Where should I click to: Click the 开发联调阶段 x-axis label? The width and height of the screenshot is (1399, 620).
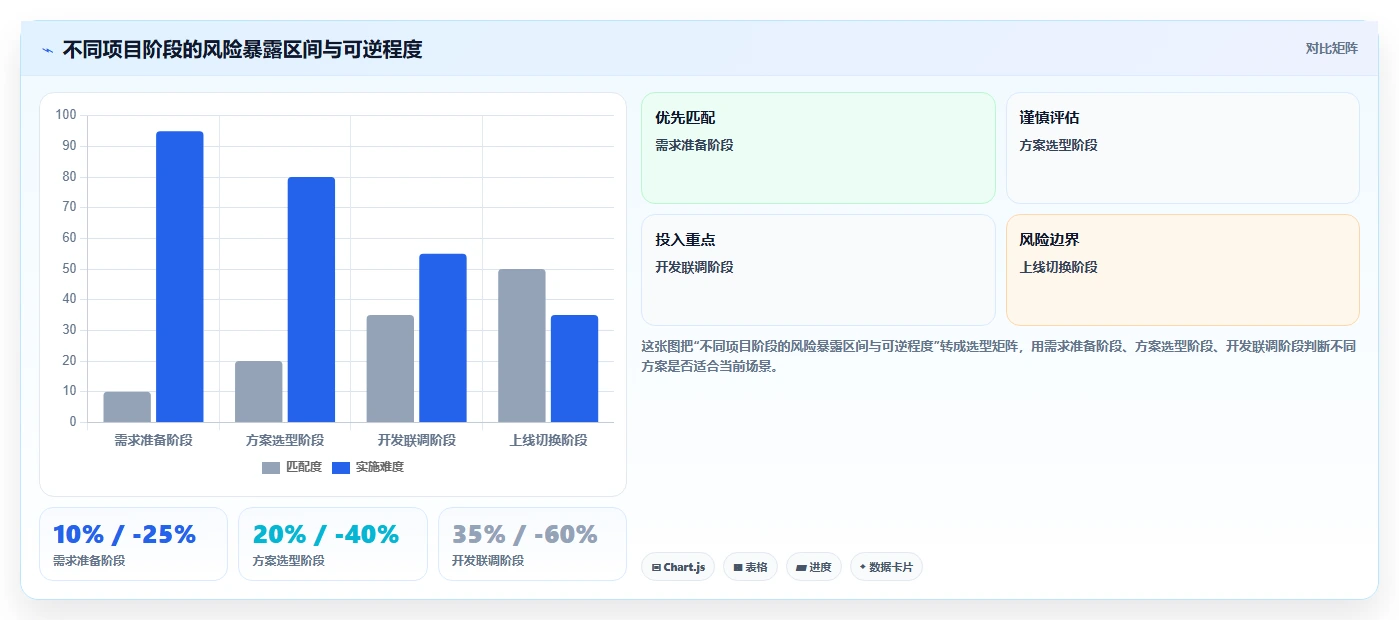tap(417, 440)
